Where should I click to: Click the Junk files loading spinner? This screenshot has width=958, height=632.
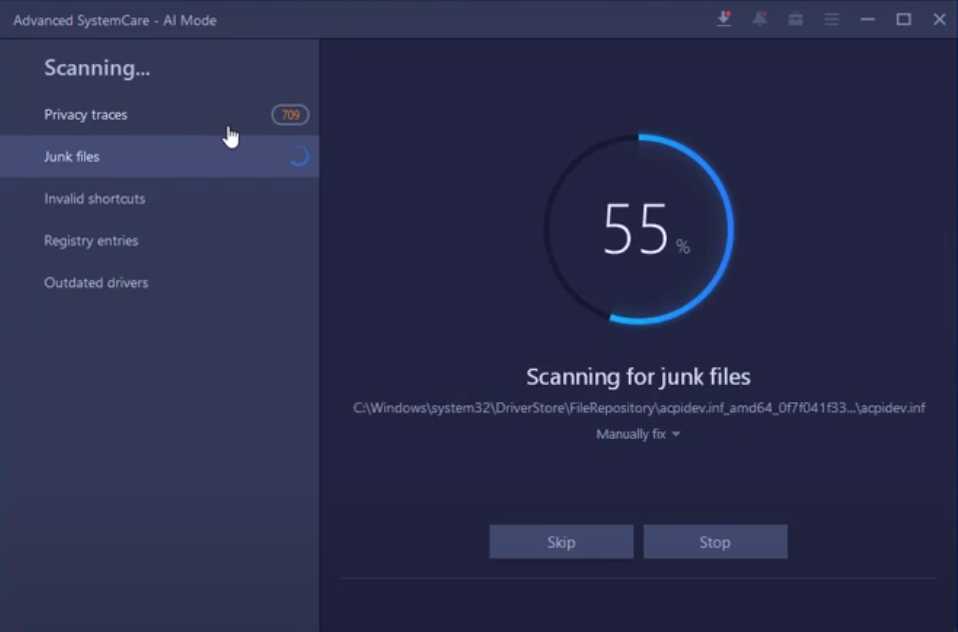click(x=299, y=156)
